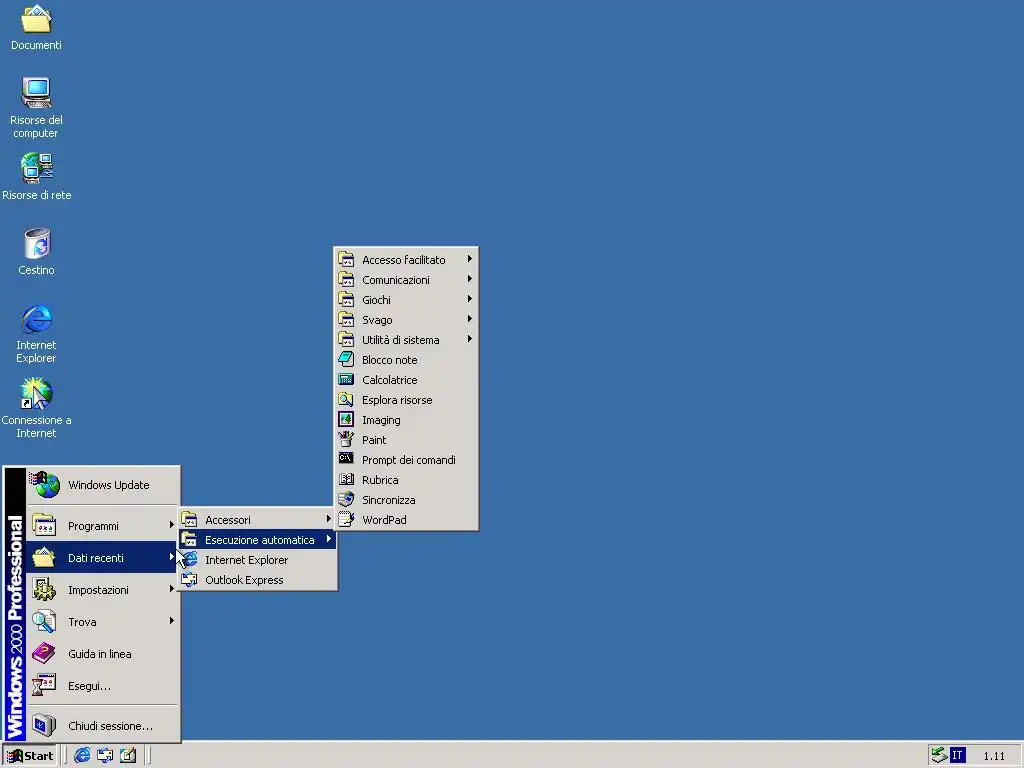Click WordPad label text

tap(384, 520)
